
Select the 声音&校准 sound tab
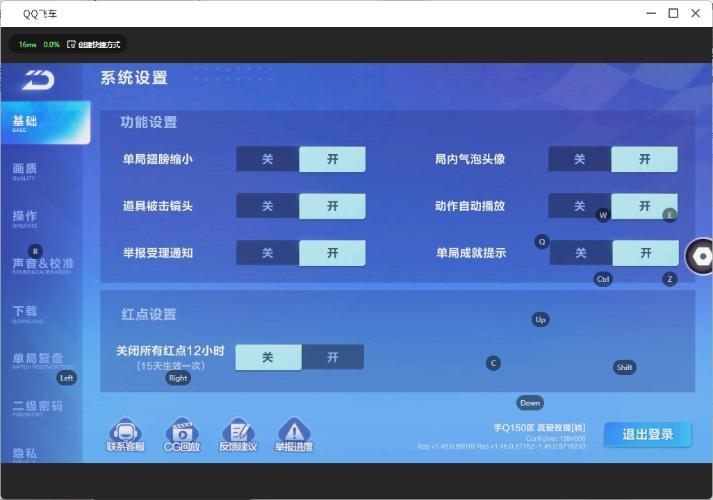click(42, 265)
